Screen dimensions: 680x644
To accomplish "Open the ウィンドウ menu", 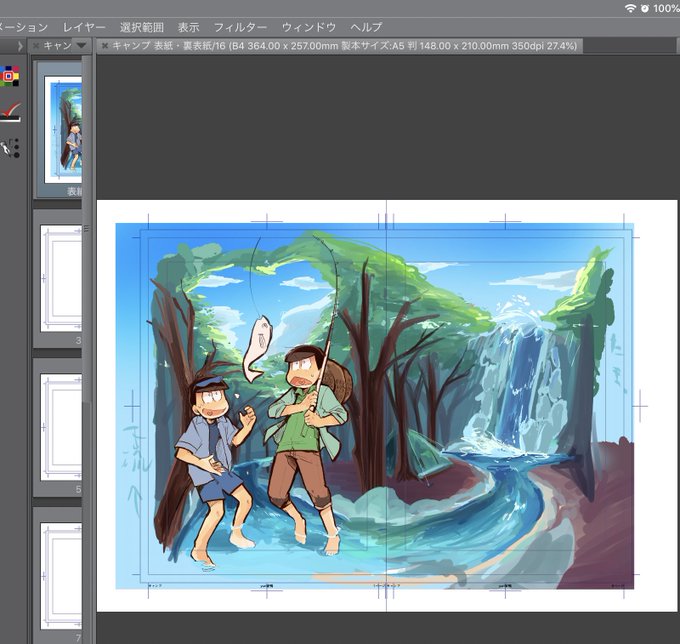I will 309,27.
